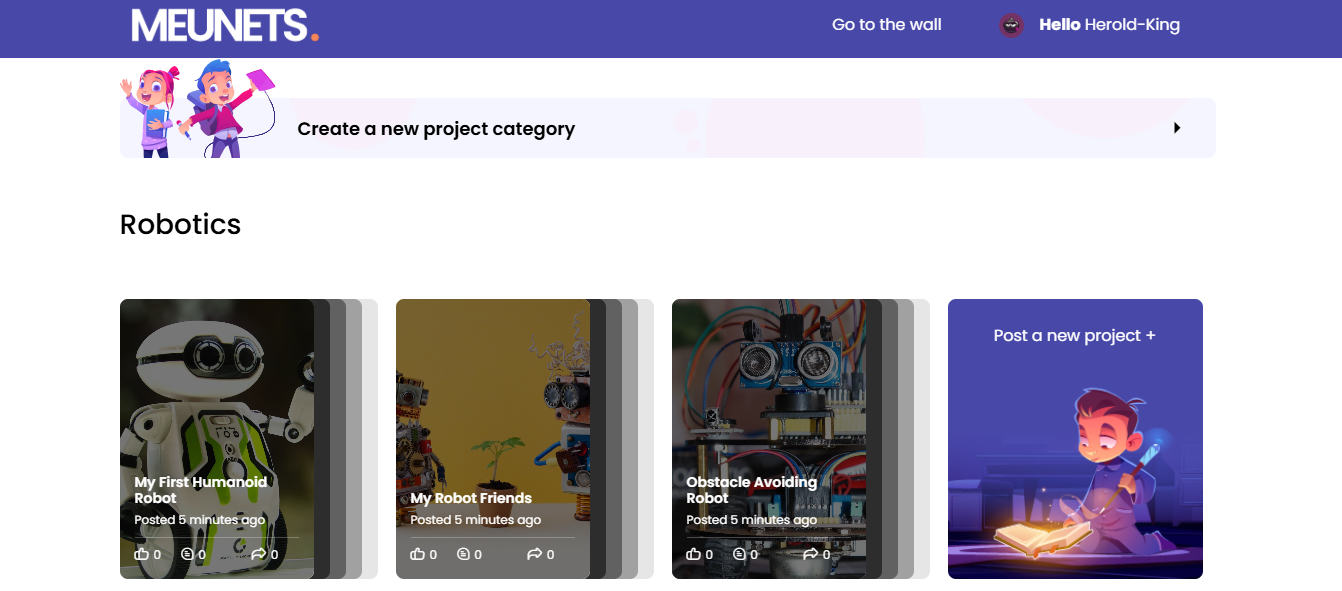
Task: Go to the wall
Action: [x=887, y=25]
